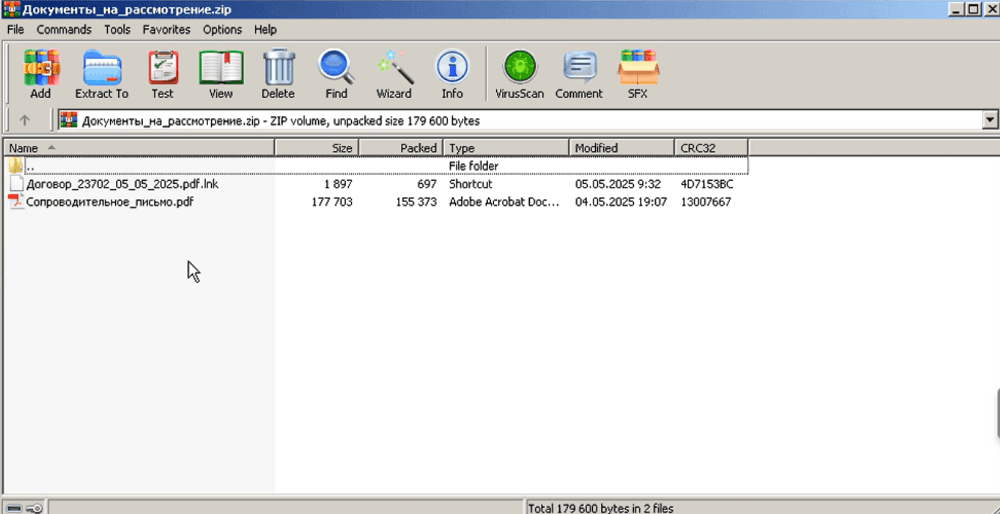Click the SFX toolbar icon
The image size is (1000, 514).
click(637, 74)
